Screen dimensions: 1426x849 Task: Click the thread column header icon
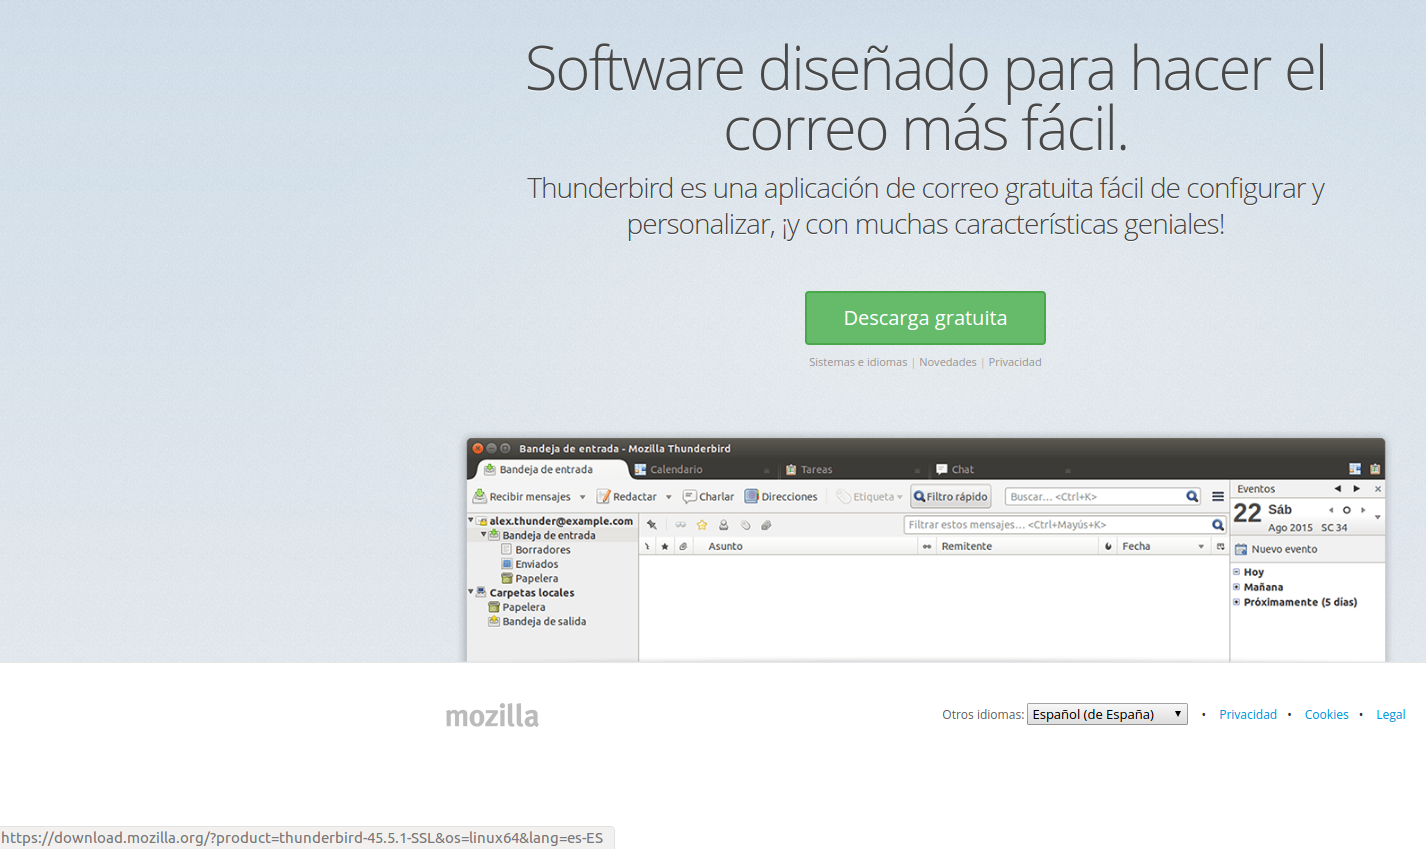pyautogui.click(x=647, y=546)
